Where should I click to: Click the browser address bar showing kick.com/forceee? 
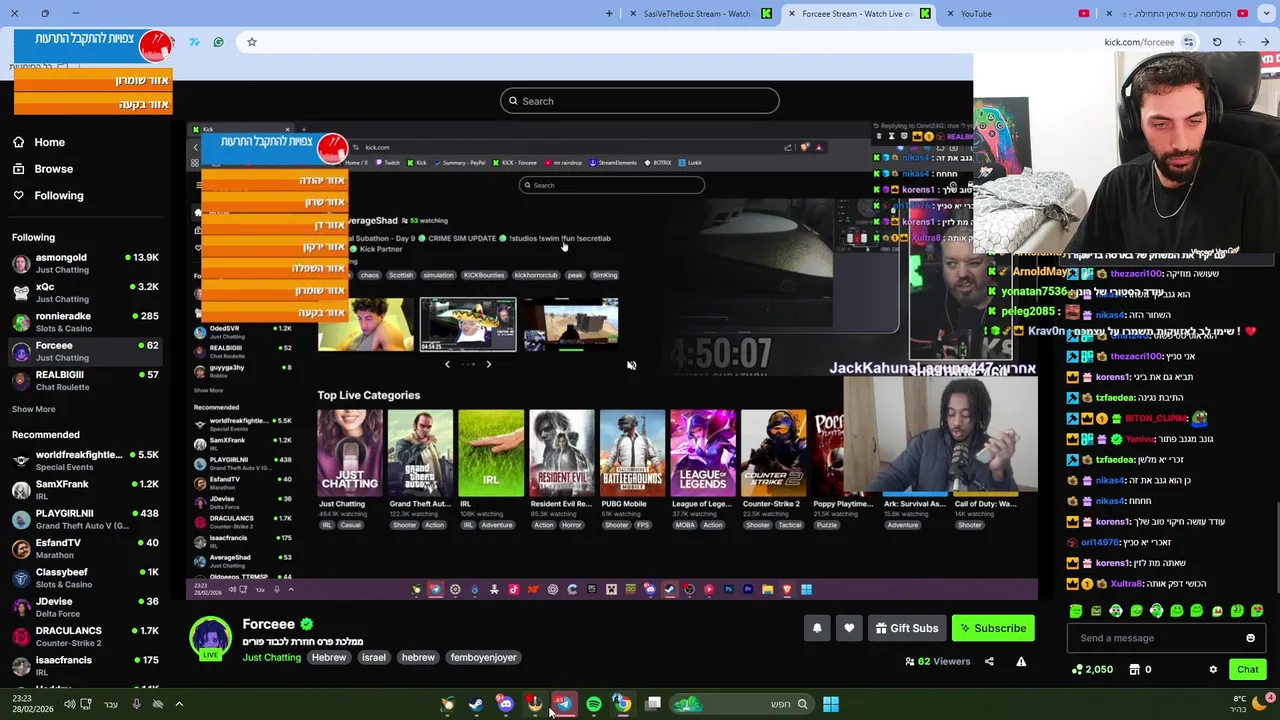pyautogui.click(x=1139, y=43)
